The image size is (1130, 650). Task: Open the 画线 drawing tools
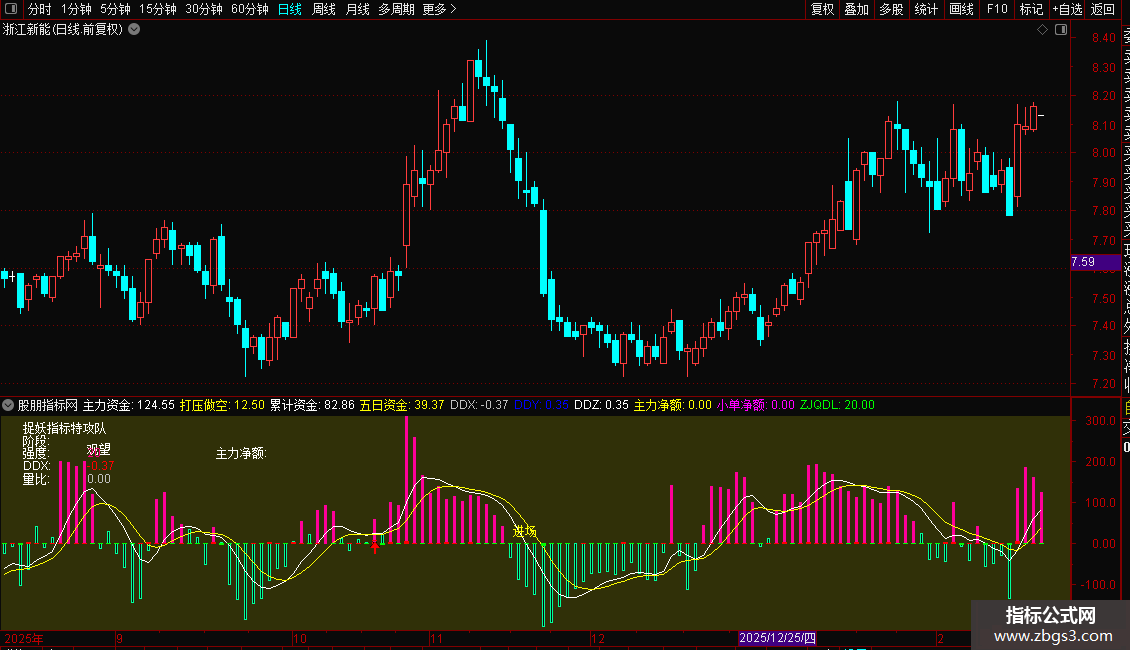[961, 9]
